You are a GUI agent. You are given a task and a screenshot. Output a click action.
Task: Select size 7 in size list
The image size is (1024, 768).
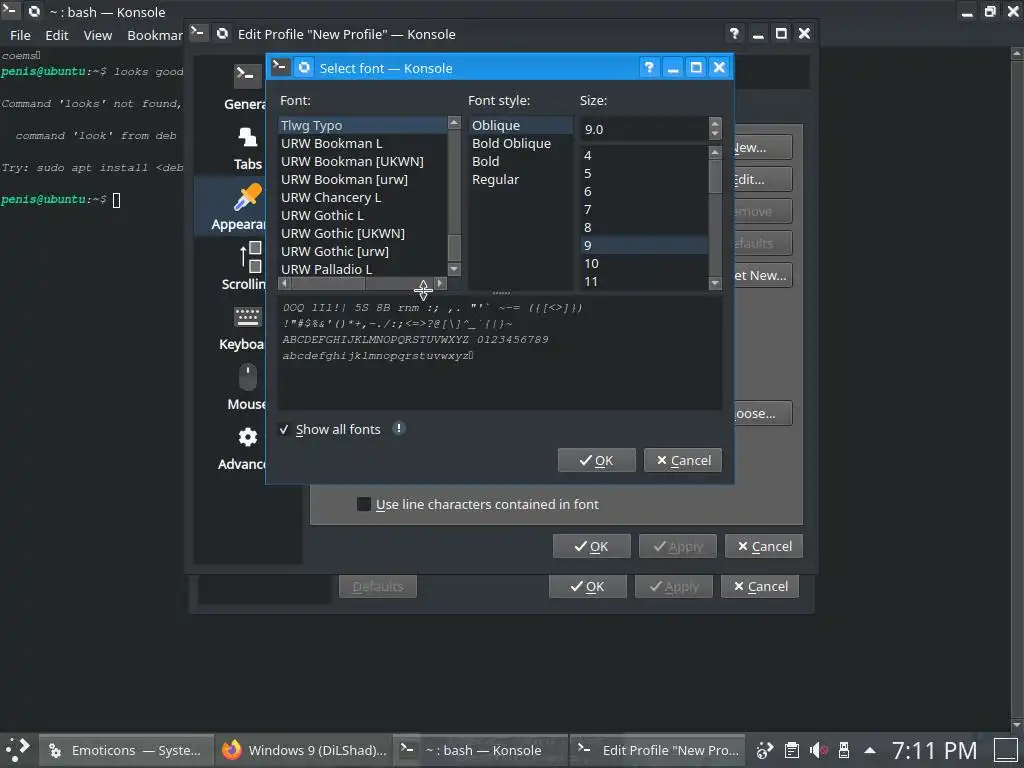click(x=645, y=210)
